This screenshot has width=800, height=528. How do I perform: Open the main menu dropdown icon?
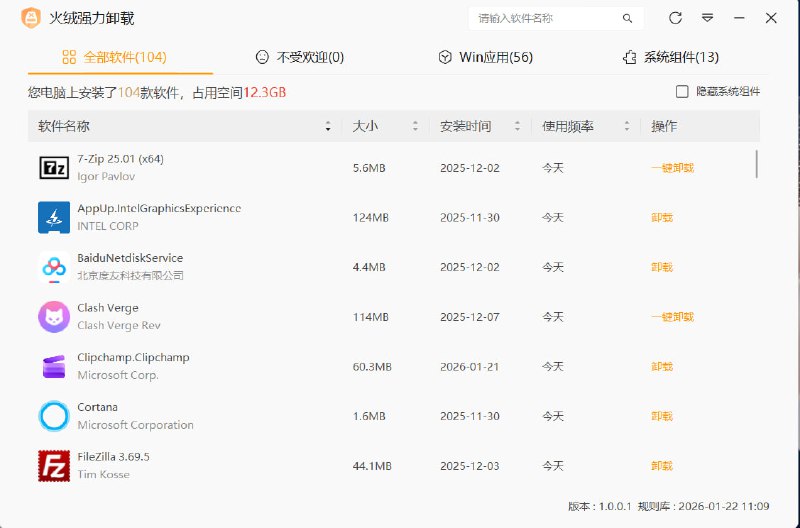(707, 18)
